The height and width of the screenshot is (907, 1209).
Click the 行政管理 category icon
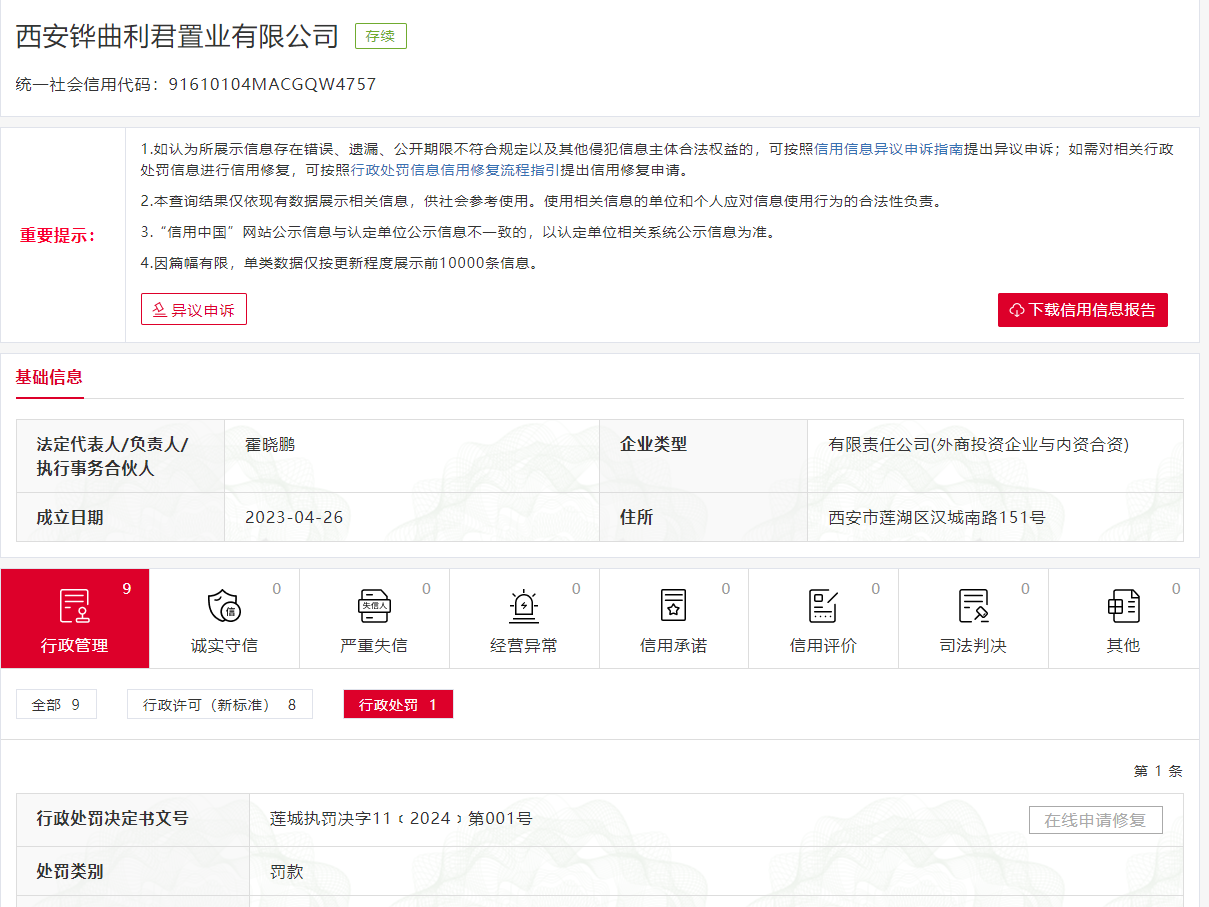pyautogui.click(x=75, y=606)
